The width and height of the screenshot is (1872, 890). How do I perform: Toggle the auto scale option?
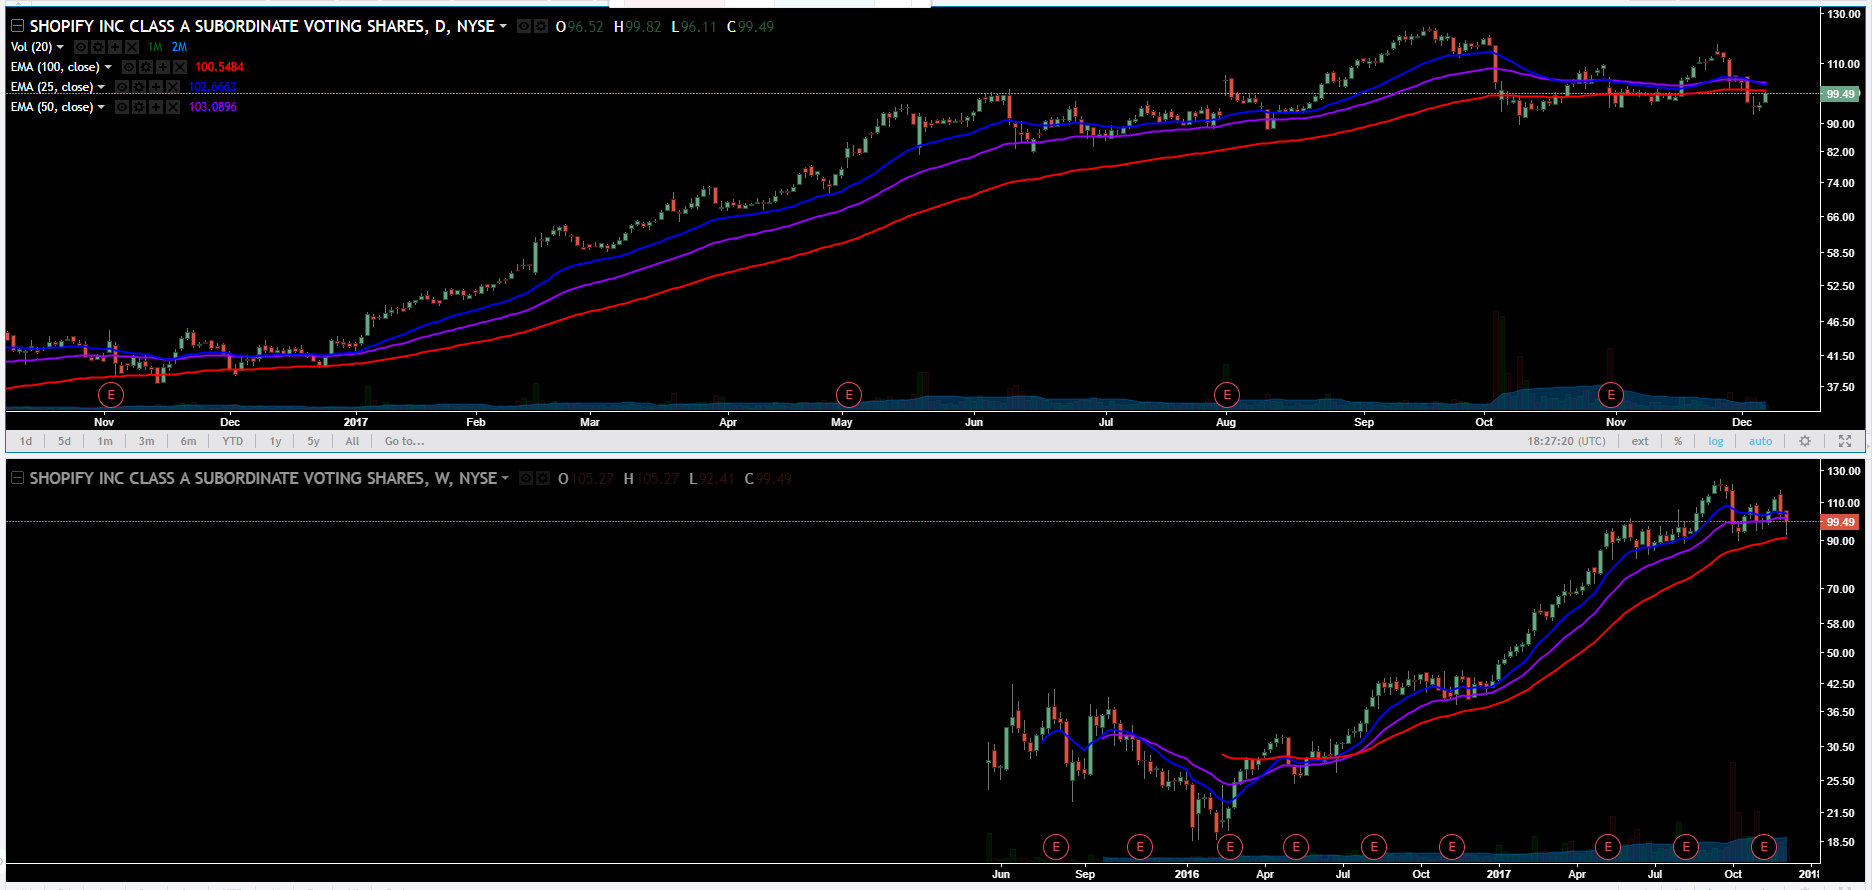click(x=1760, y=441)
